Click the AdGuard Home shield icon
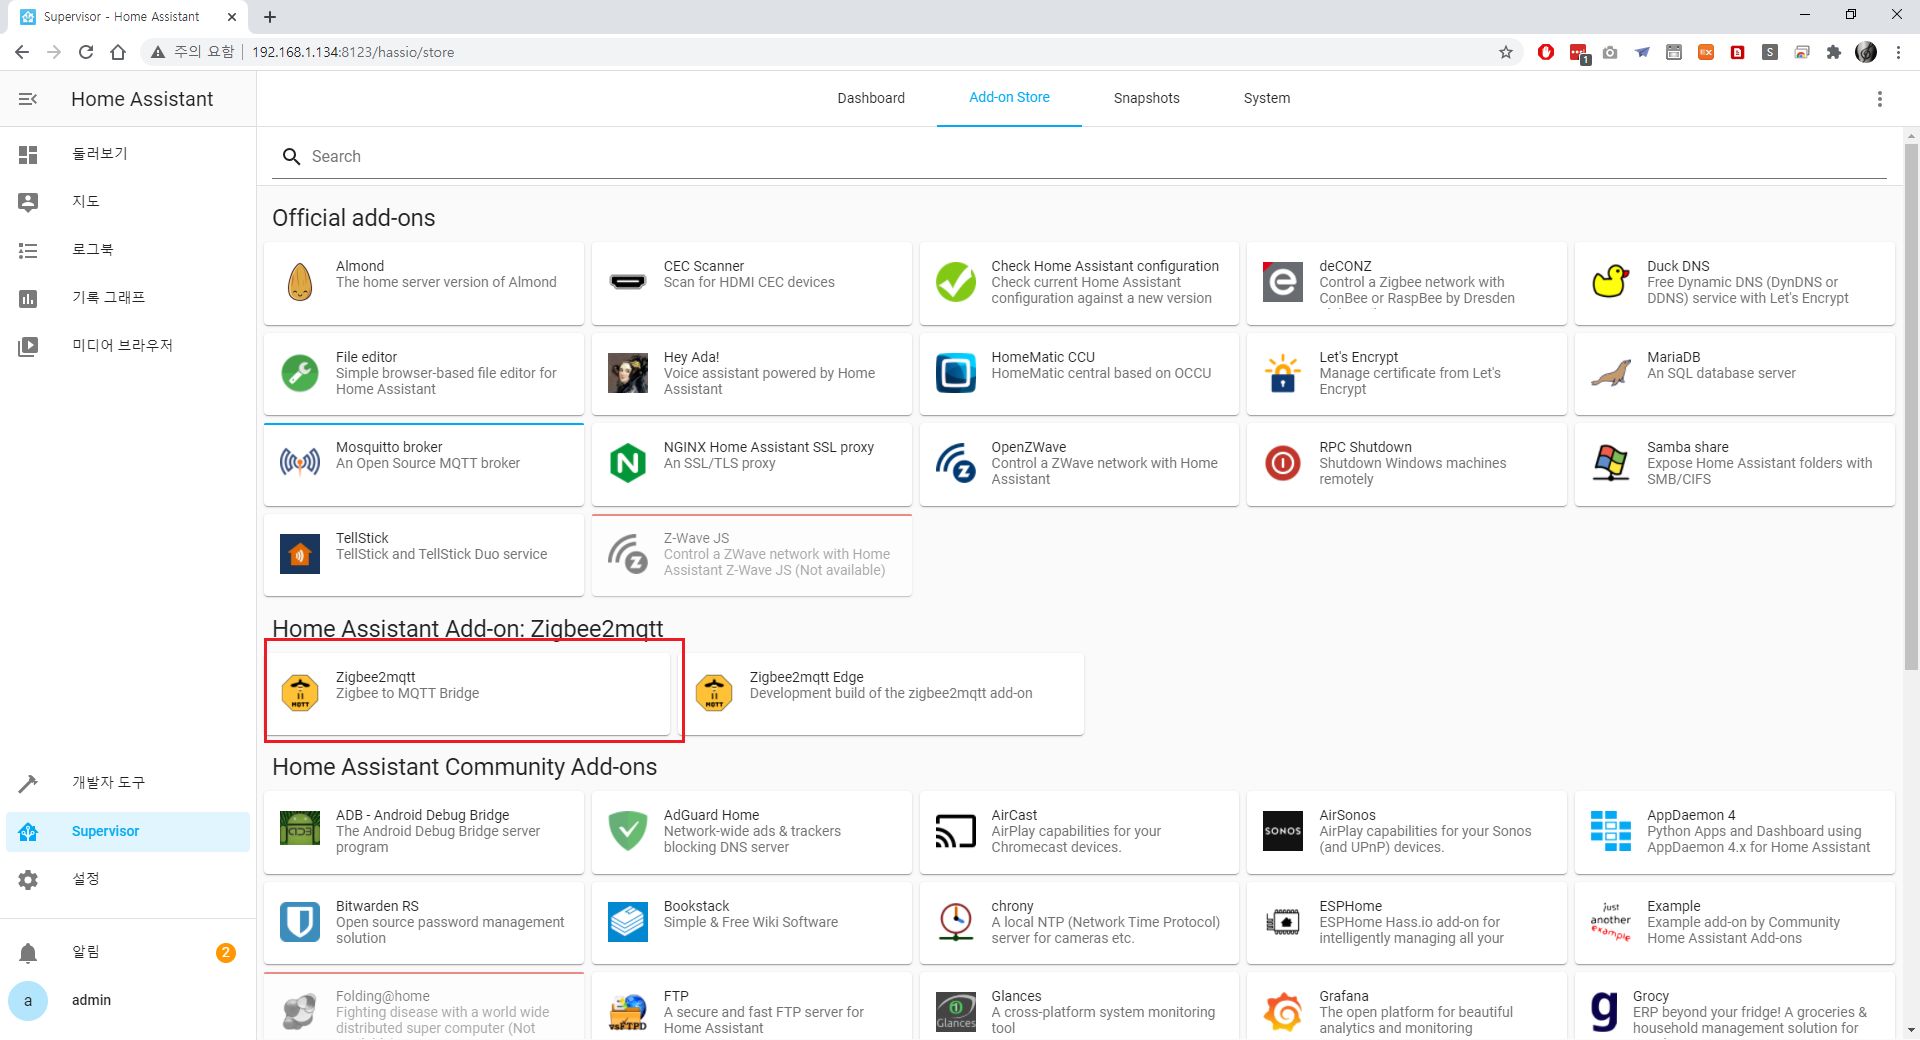The image size is (1920, 1040). coord(628,831)
